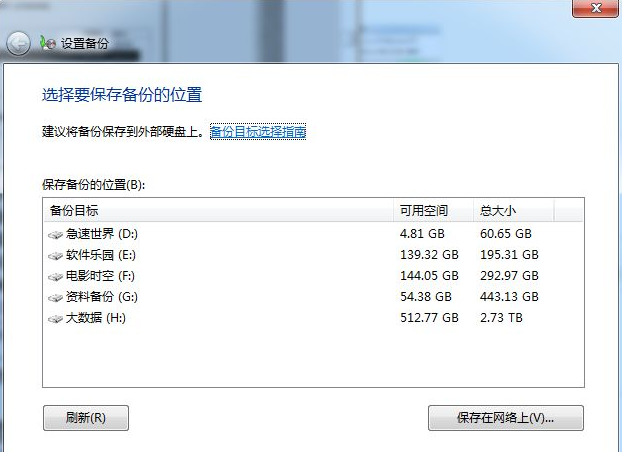
Task: Click the drive icon for 急速世界 (D:)
Action: (56, 235)
